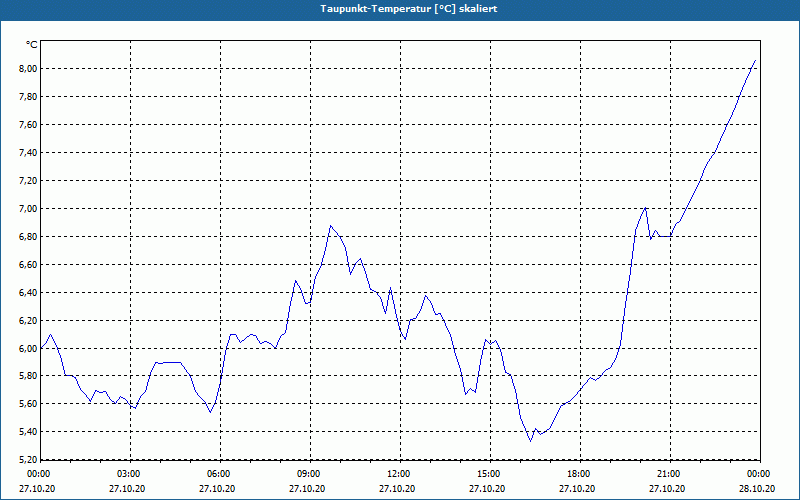Select the 06:00 x-axis time label
800x500 pixels.
click(x=220, y=474)
